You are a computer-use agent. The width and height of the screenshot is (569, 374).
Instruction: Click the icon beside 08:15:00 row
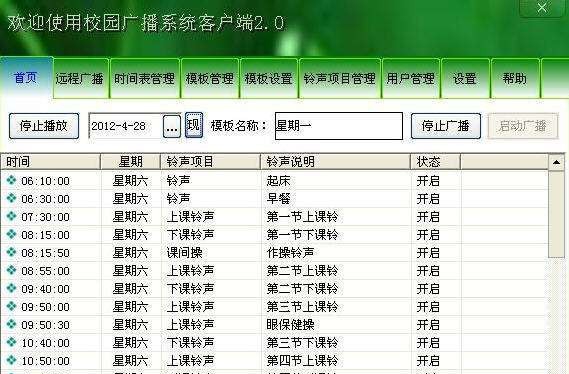(12, 234)
